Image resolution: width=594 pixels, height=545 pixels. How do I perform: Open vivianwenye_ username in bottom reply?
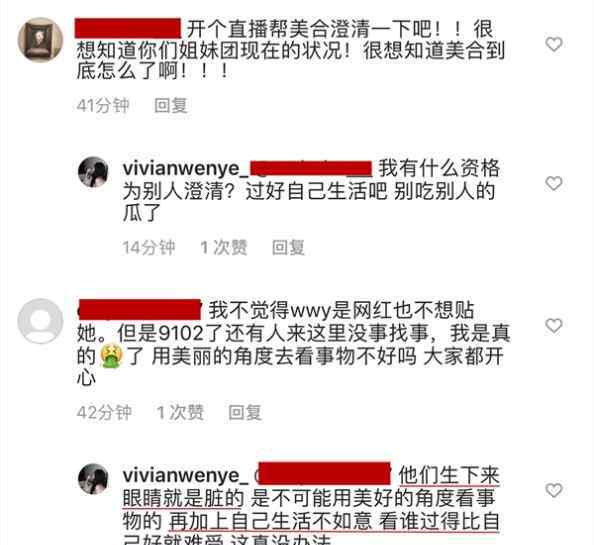(x=186, y=476)
